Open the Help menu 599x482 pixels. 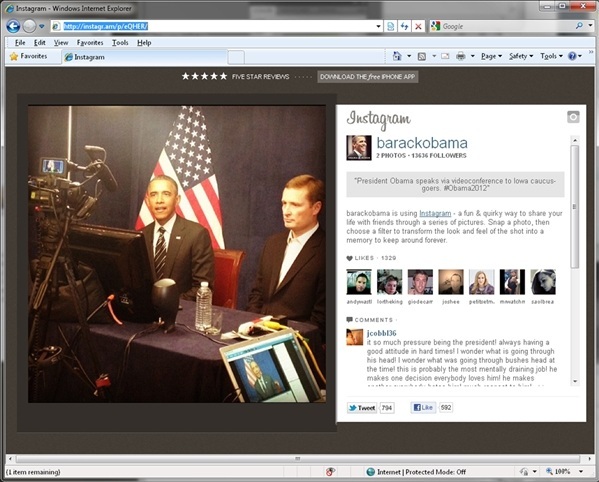[x=144, y=43]
